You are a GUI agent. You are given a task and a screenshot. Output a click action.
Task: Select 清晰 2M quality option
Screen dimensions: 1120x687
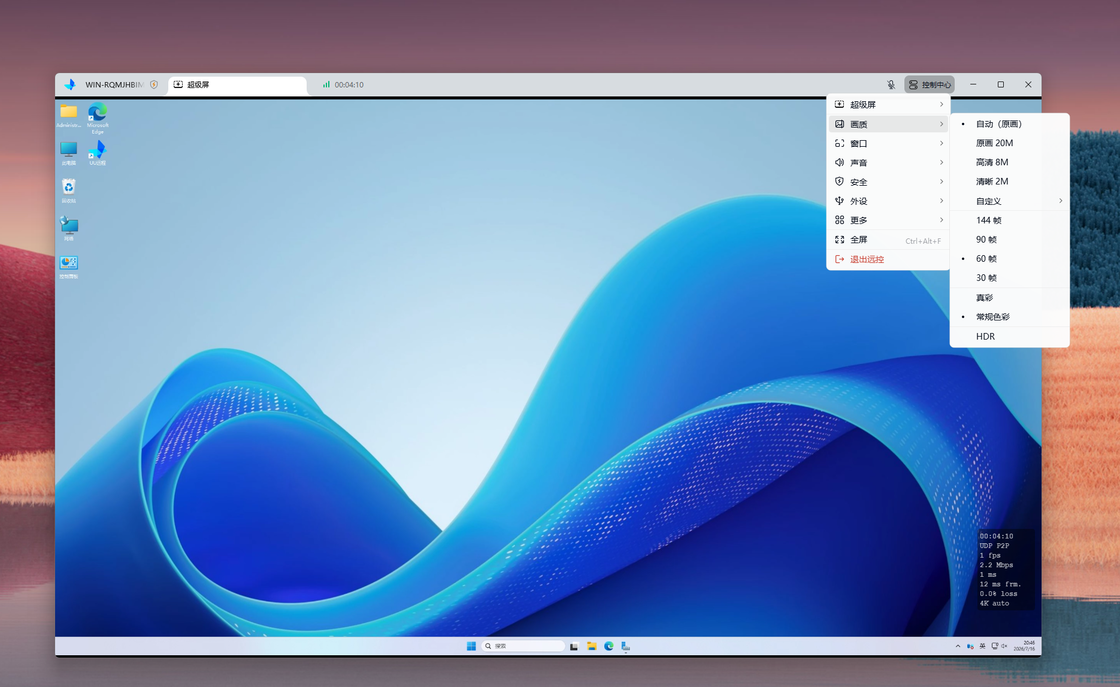[x=1009, y=181]
